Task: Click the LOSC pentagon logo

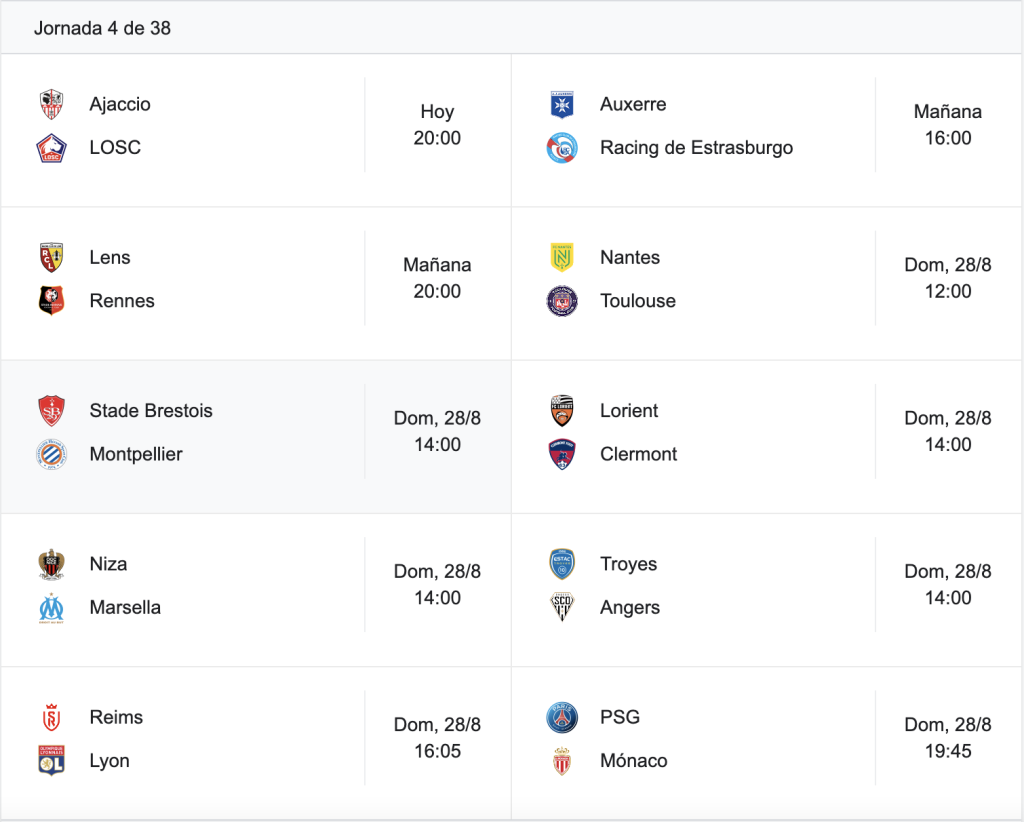Action: click(51, 148)
